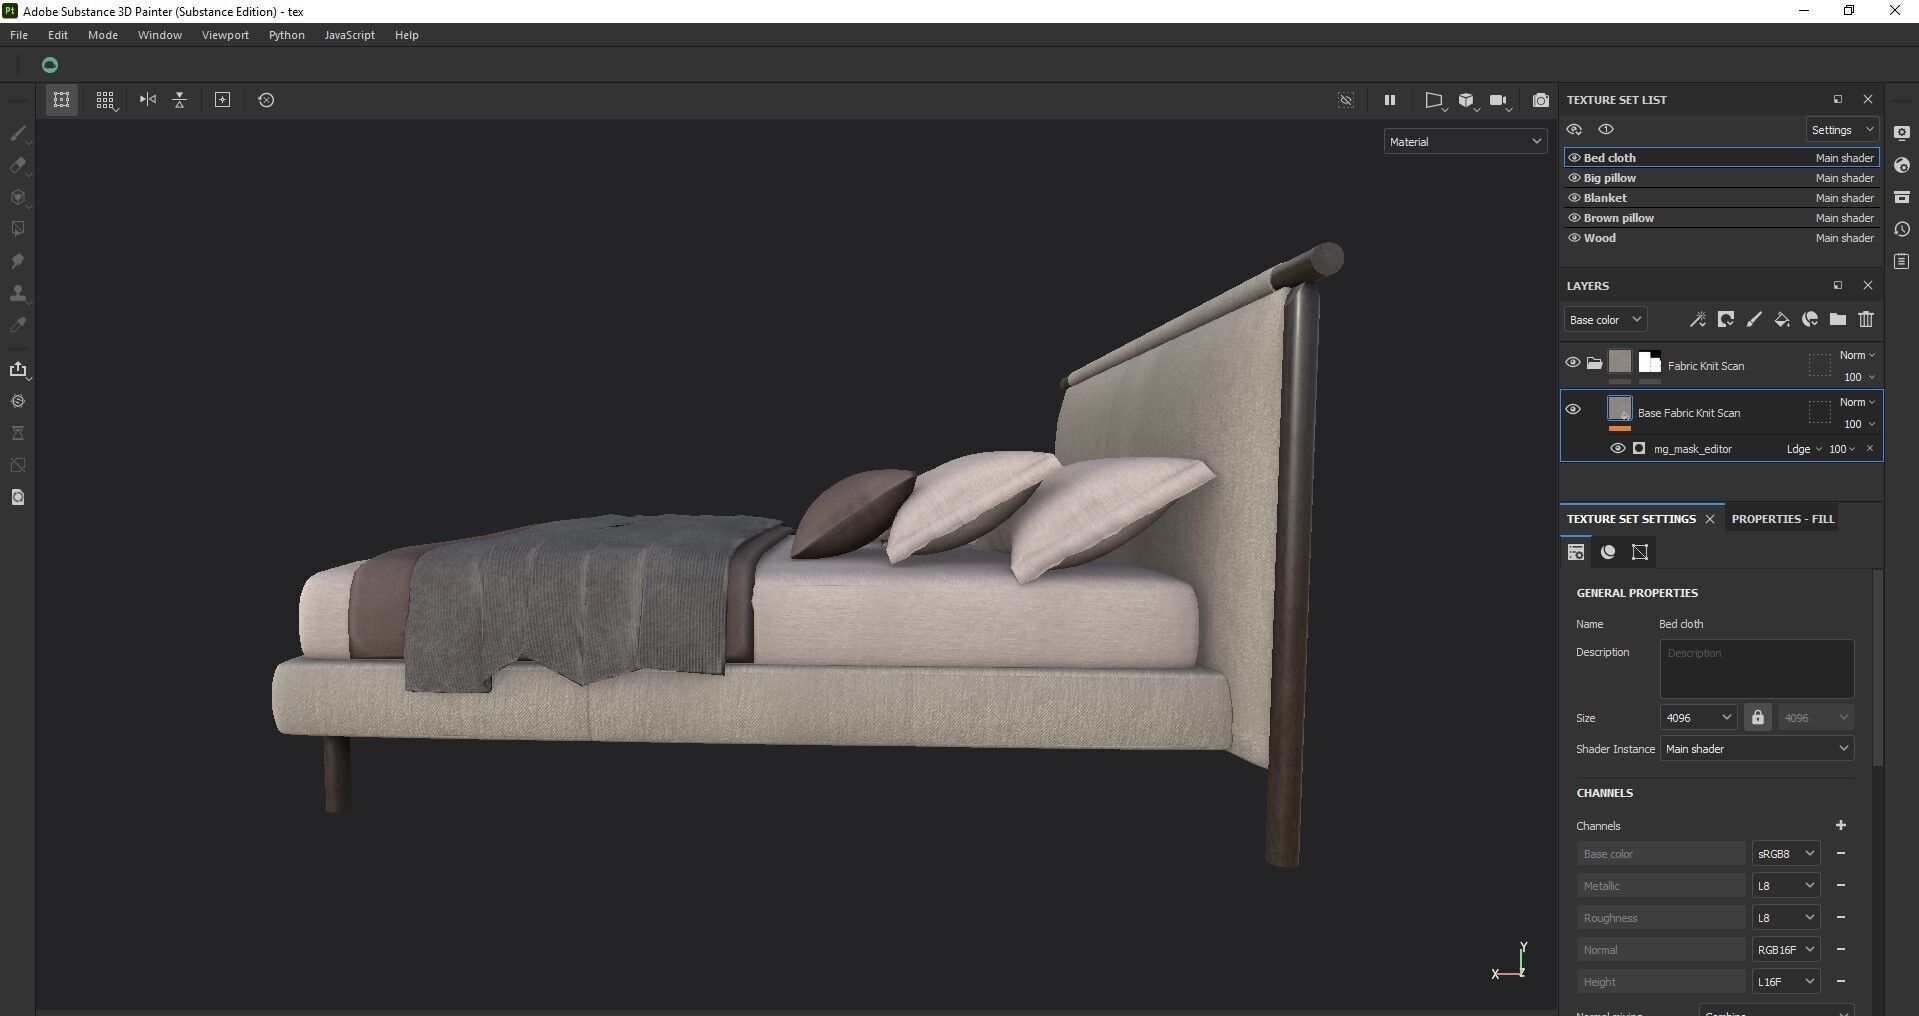The image size is (1919, 1016).
Task: Select the Smudge tool
Action: pyautogui.click(x=17, y=261)
